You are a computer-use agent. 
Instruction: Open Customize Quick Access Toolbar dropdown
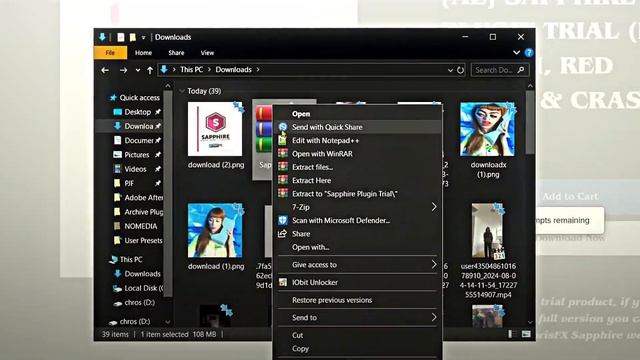pyautogui.click(x=143, y=38)
